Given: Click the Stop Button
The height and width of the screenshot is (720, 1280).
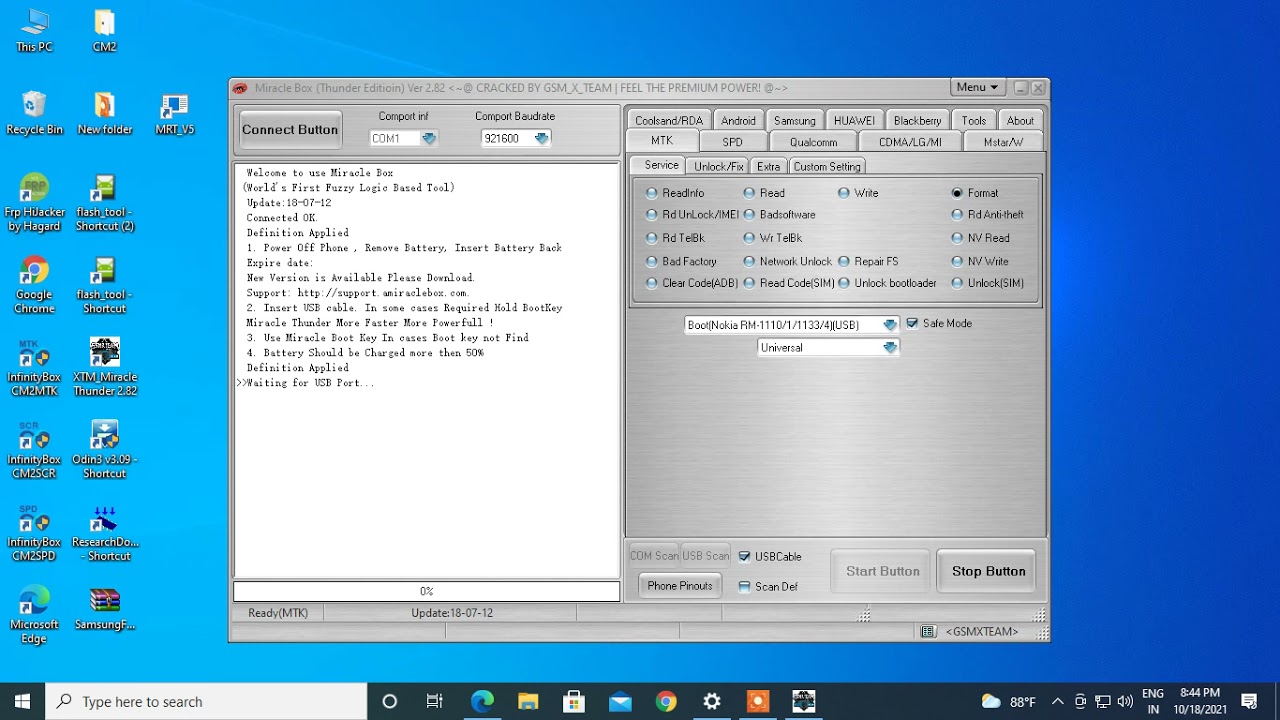Looking at the screenshot, I should click(x=989, y=571).
